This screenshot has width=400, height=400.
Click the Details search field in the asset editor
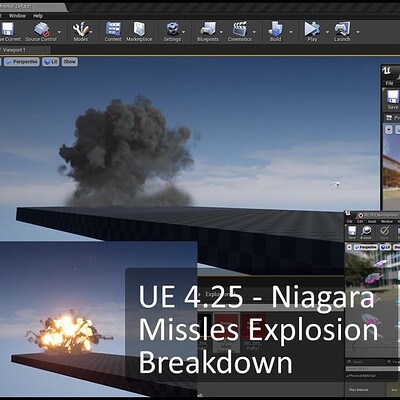(x=373, y=369)
